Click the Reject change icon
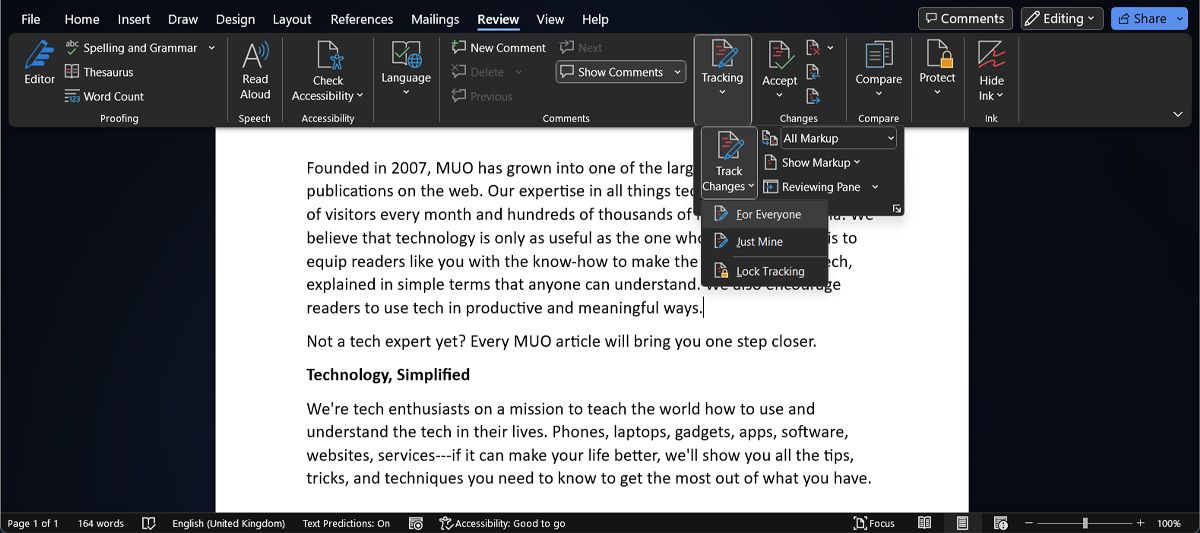Image resolution: width=1200 pixels, height=533 pixels. [x=813, y=48]
